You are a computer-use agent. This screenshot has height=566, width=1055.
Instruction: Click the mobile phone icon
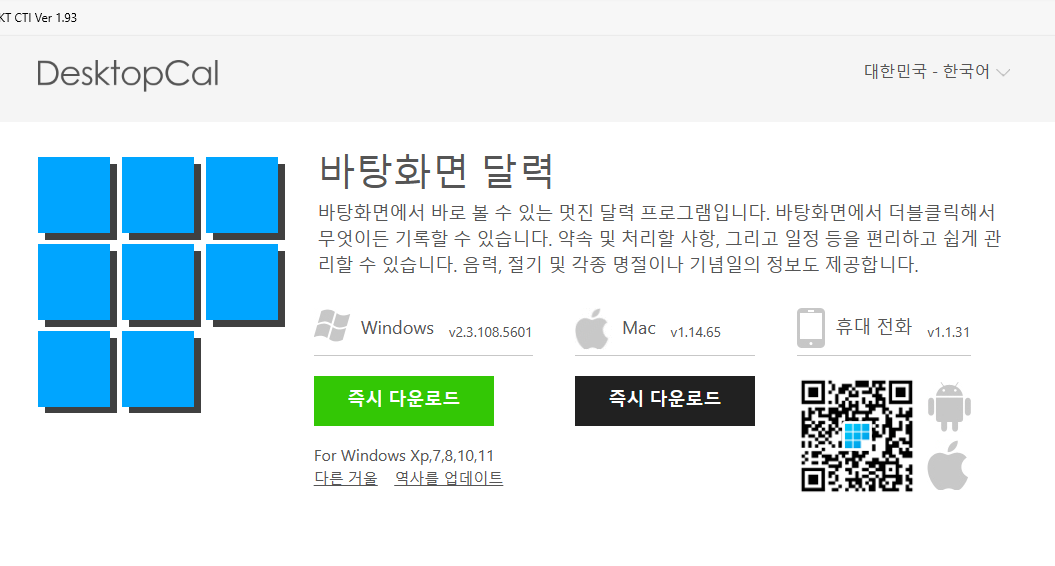pyautogui.click(x=810, y=328)
